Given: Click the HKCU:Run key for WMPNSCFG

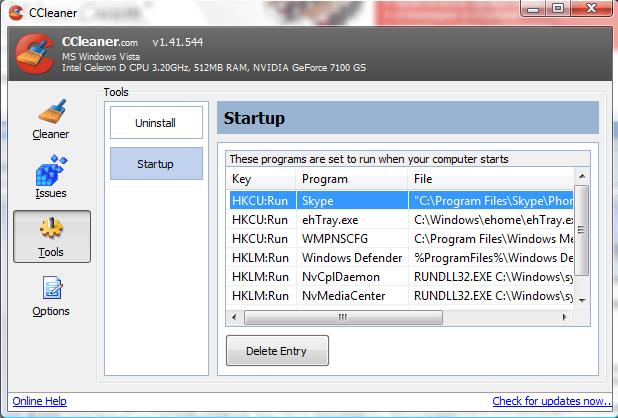Looking at the screenshot, I should (260, 238).
